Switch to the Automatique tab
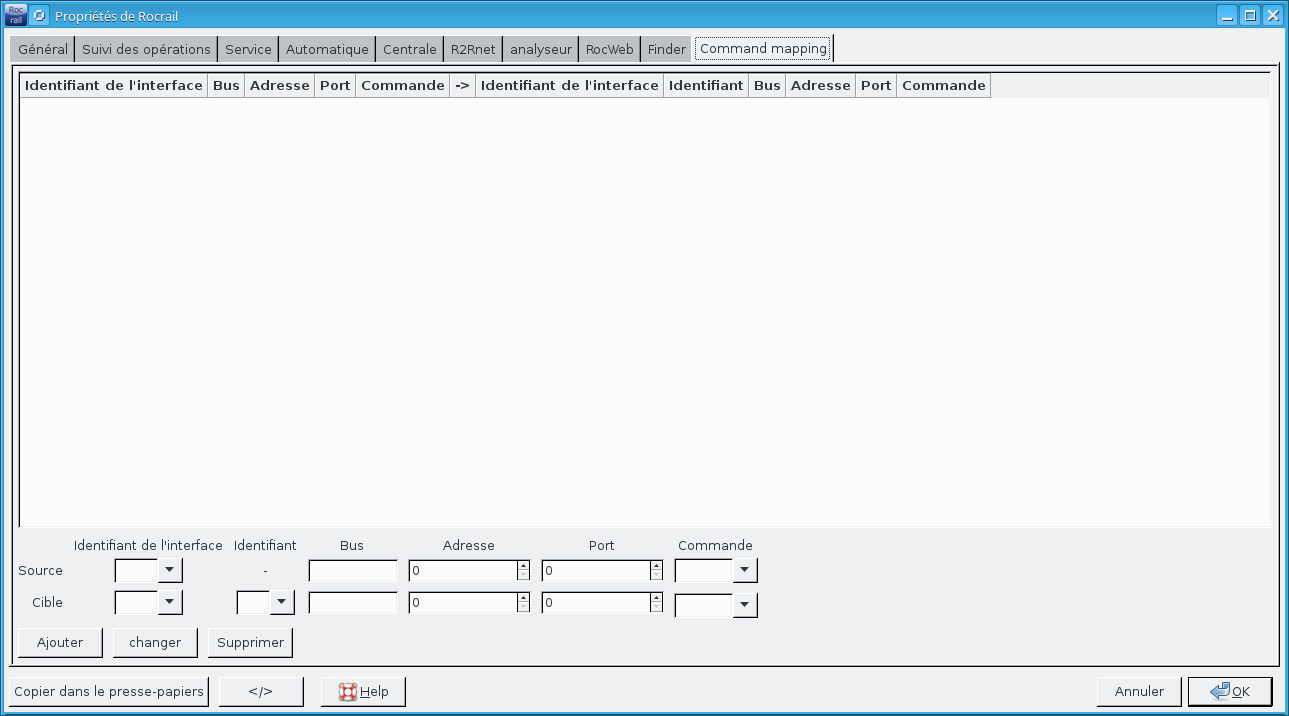Image resolution: width=1289 pixels, height=716 pixels. [x=327, y=49]
